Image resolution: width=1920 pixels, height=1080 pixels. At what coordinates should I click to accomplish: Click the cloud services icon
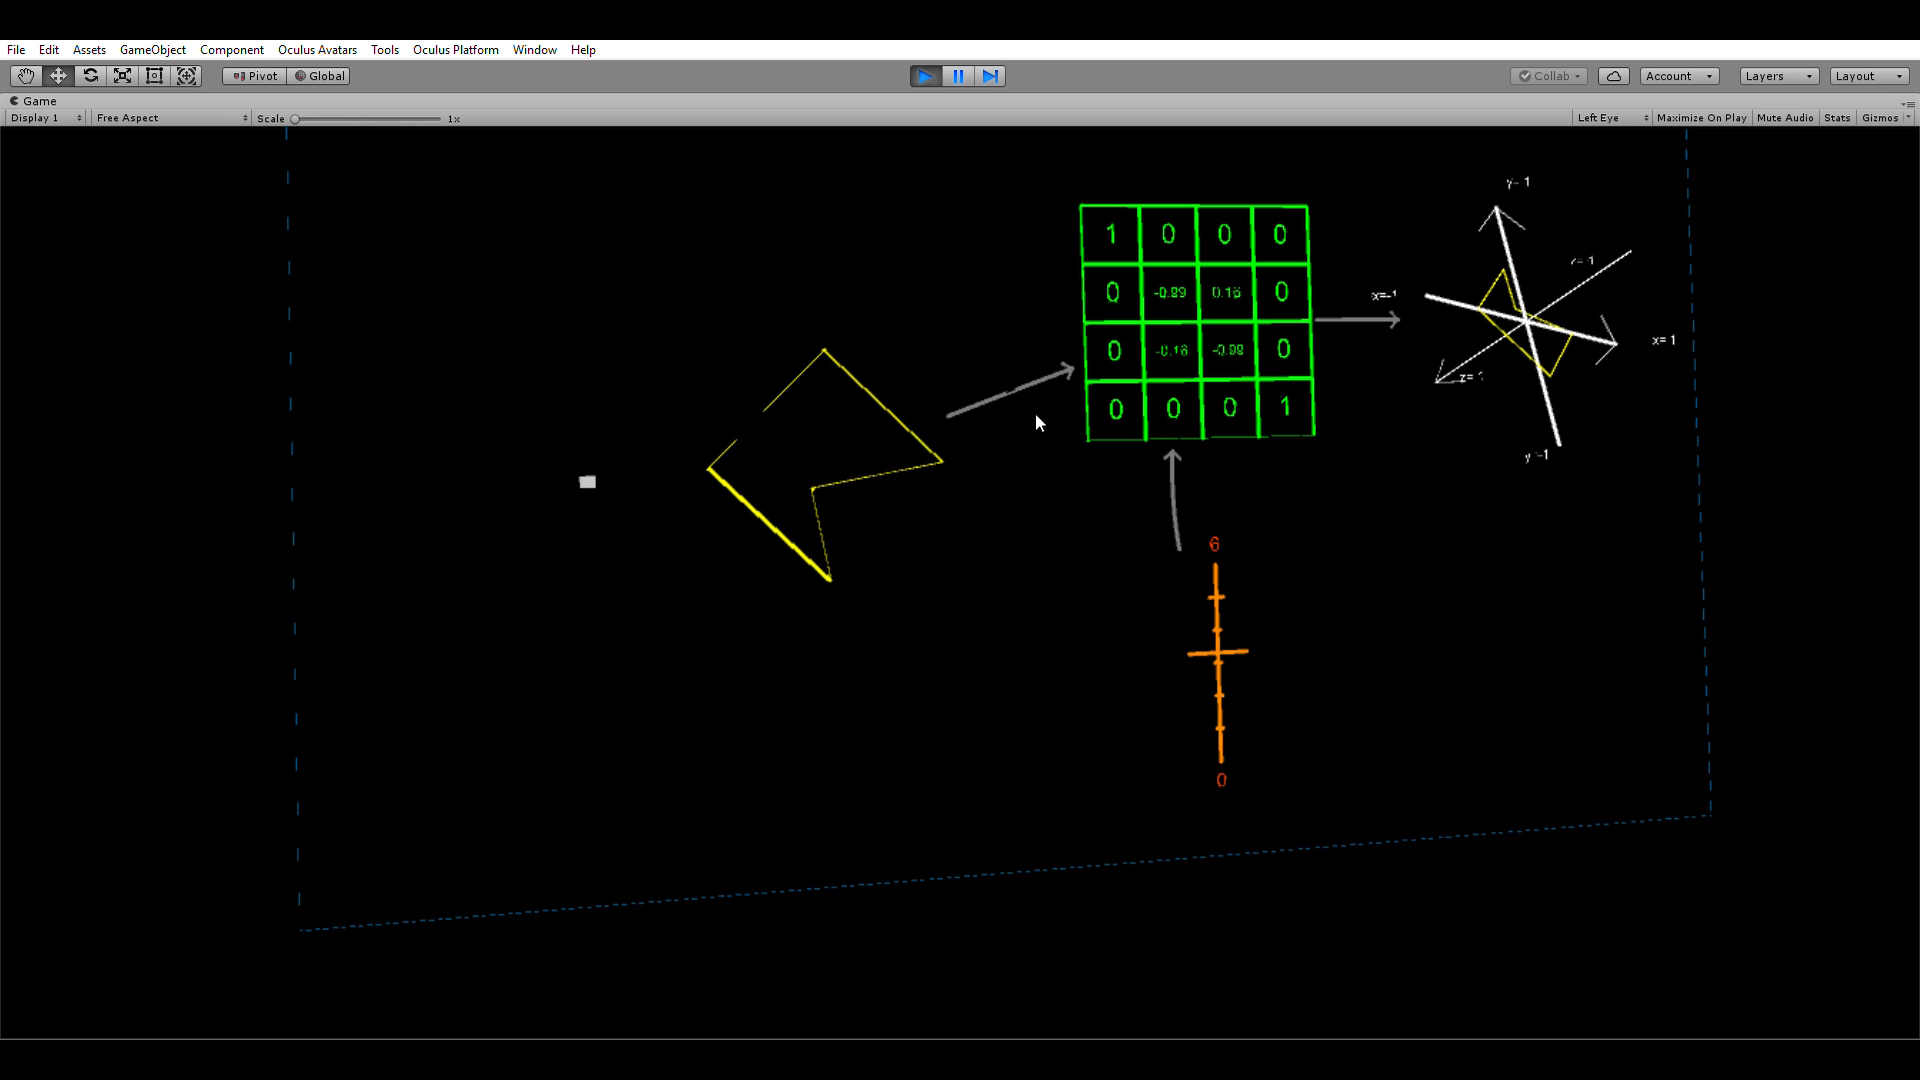(1613, 76)
